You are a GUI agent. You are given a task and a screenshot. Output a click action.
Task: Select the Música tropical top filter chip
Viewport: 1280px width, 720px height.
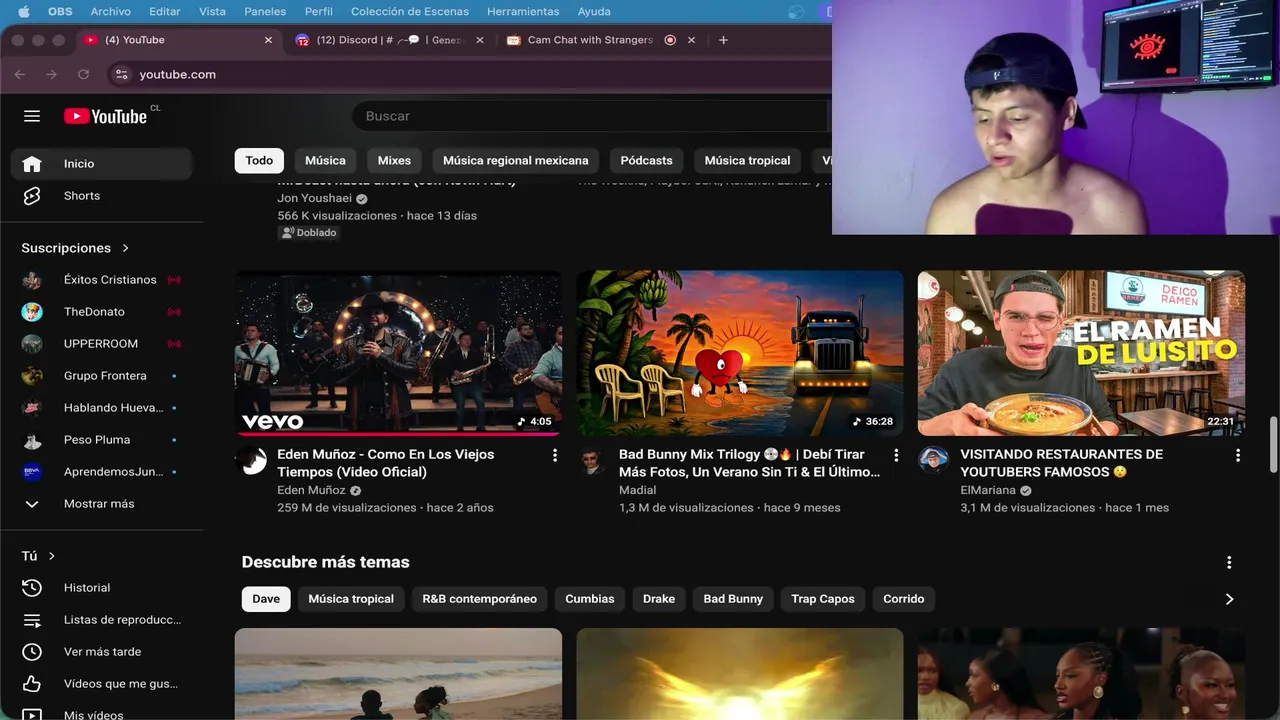click(x=747, y=161)
